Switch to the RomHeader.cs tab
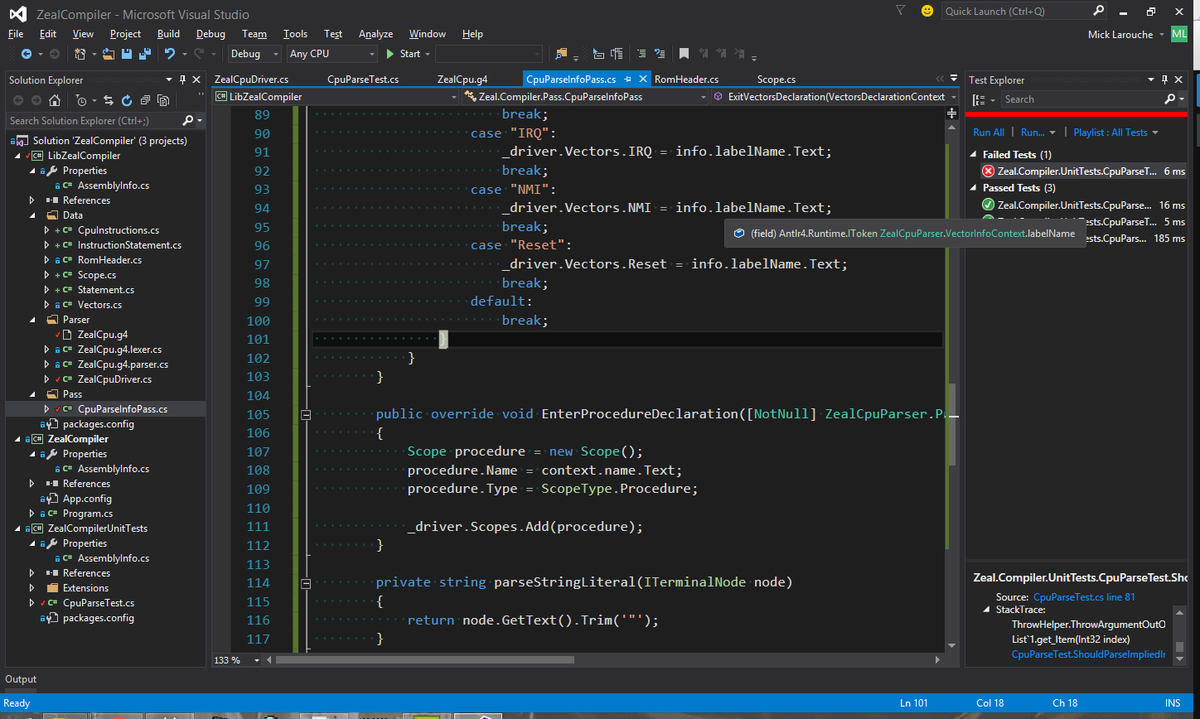1200x719 pixels. click(x=686, y=79)
